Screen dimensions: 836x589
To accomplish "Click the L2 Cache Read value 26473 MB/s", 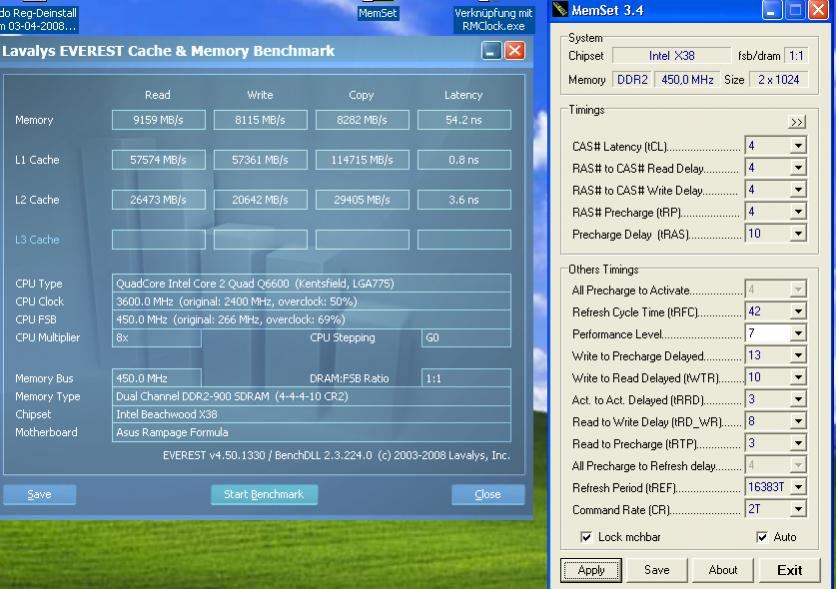I will pos(158,200).
